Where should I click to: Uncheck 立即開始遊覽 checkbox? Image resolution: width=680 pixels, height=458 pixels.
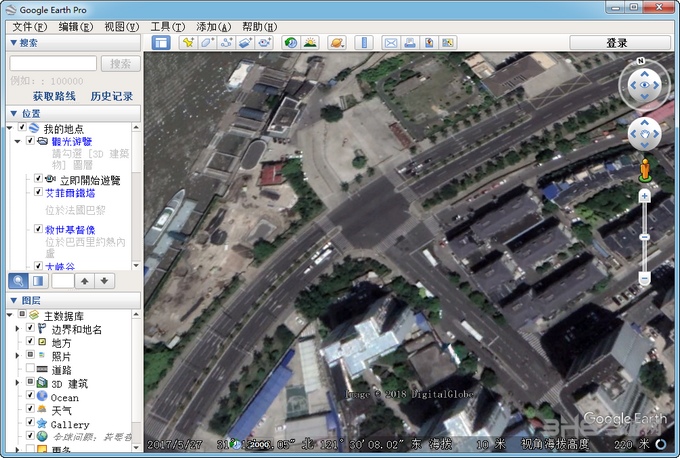pyautogui.click(x=38, y=178)
